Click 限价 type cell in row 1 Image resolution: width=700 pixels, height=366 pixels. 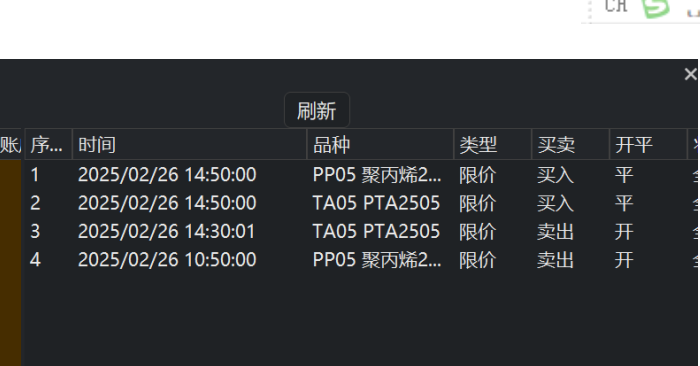tap(477, 175)
